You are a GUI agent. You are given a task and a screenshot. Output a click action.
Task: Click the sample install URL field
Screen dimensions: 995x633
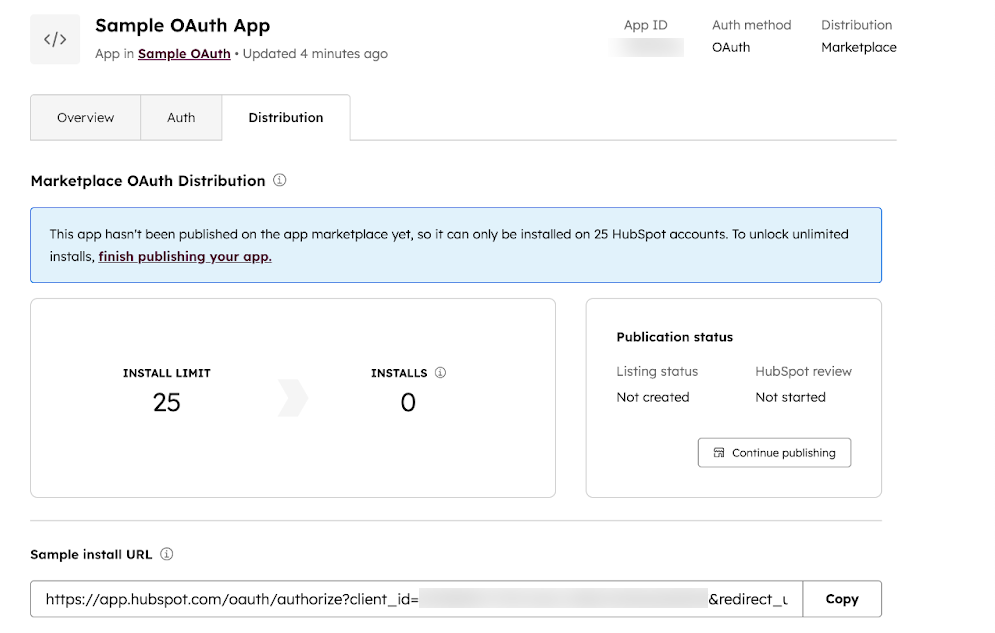[416, 599]
